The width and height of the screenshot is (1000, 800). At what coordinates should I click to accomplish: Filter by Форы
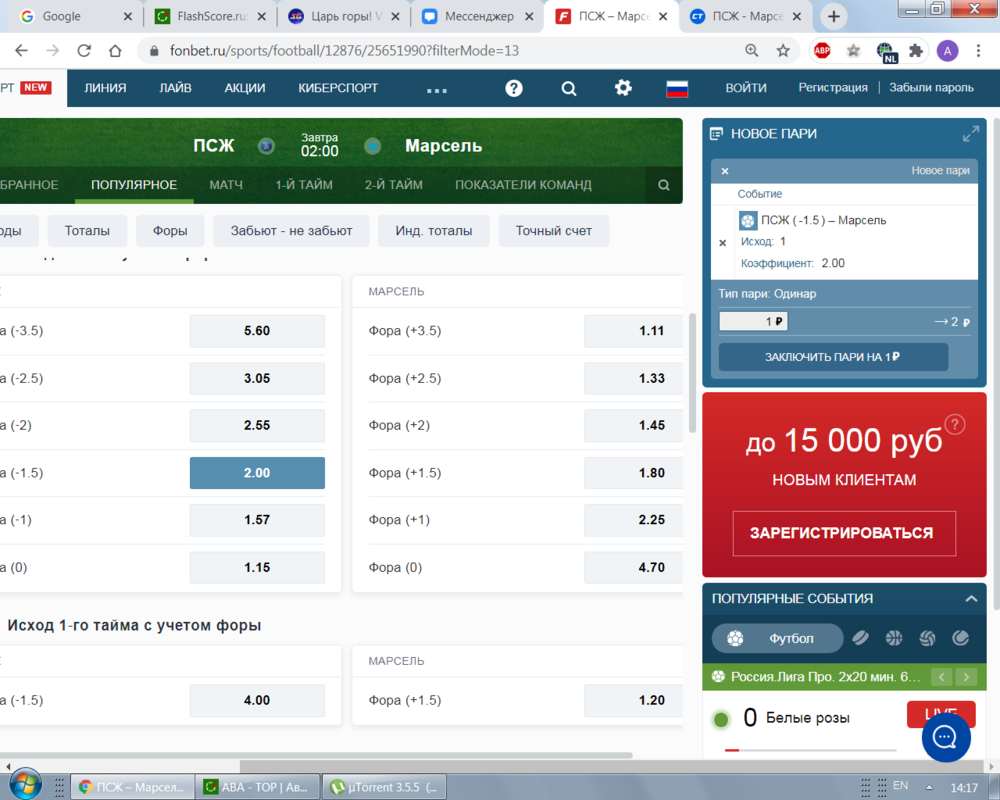(170, 231)
